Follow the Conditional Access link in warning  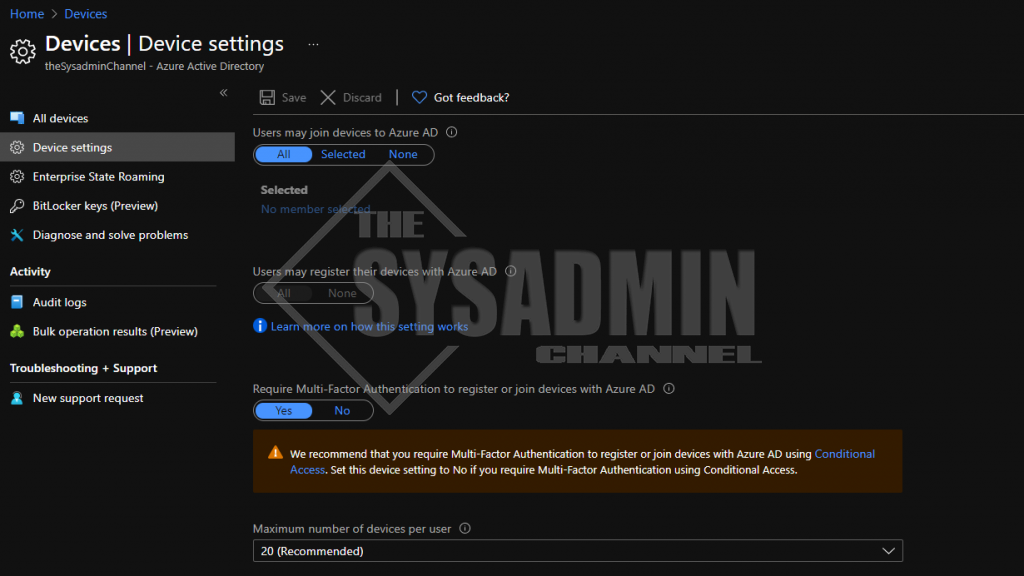tap(844, 454)
